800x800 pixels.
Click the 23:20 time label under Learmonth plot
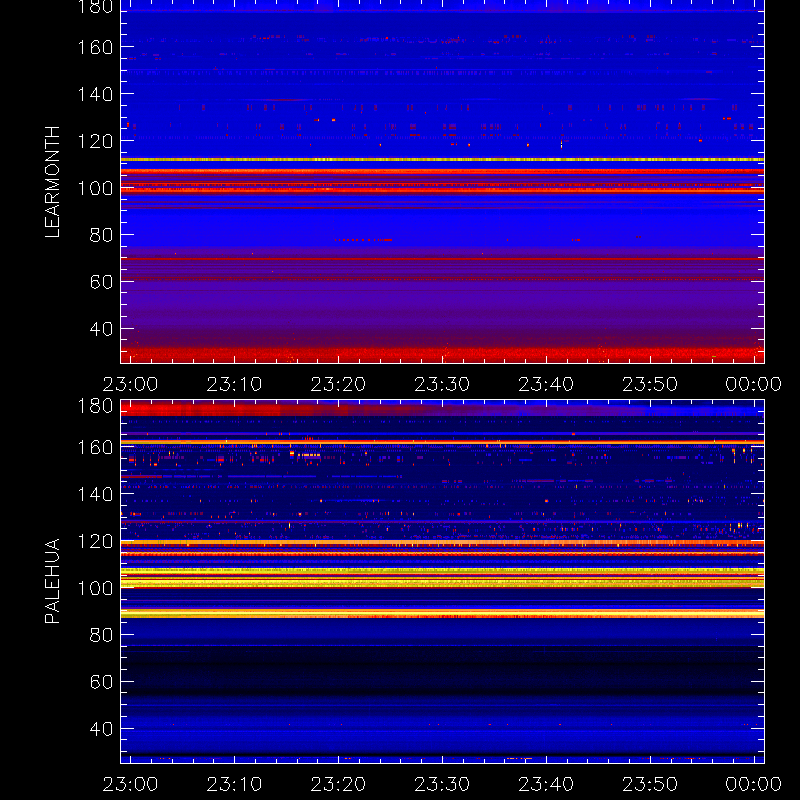pos(338,384)
